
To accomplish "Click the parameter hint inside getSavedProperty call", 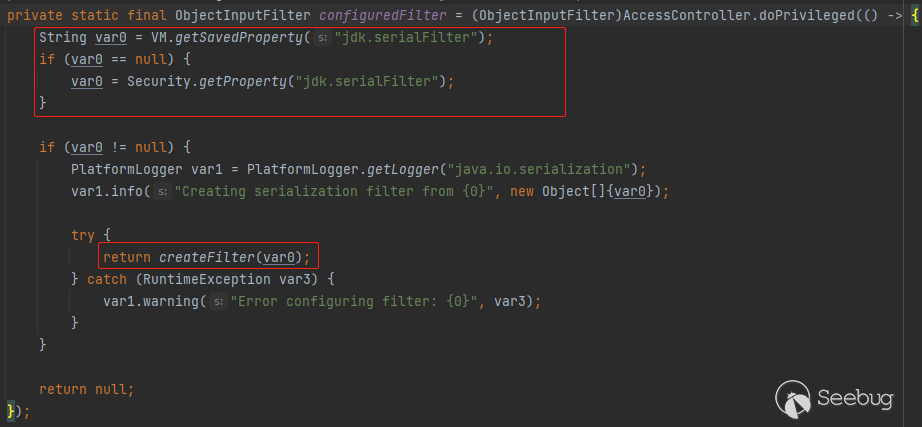I will 322,38.
